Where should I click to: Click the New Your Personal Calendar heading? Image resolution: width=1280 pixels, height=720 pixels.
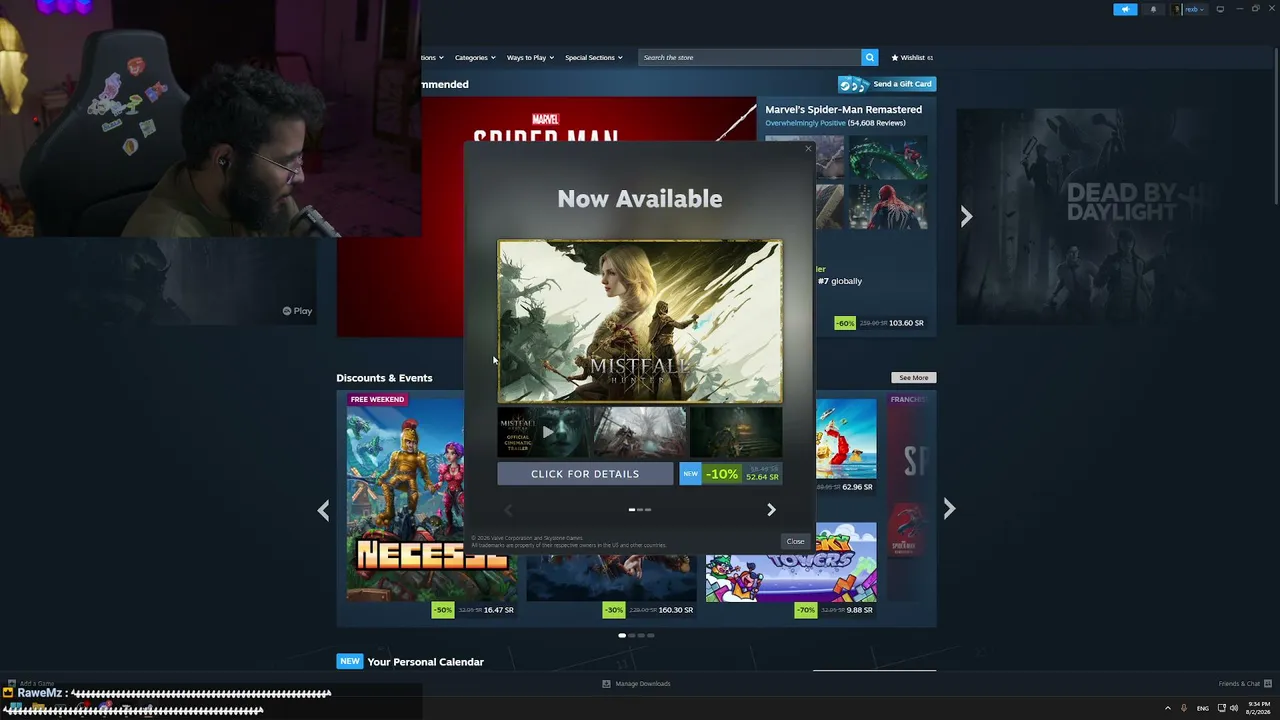[410, 661]
